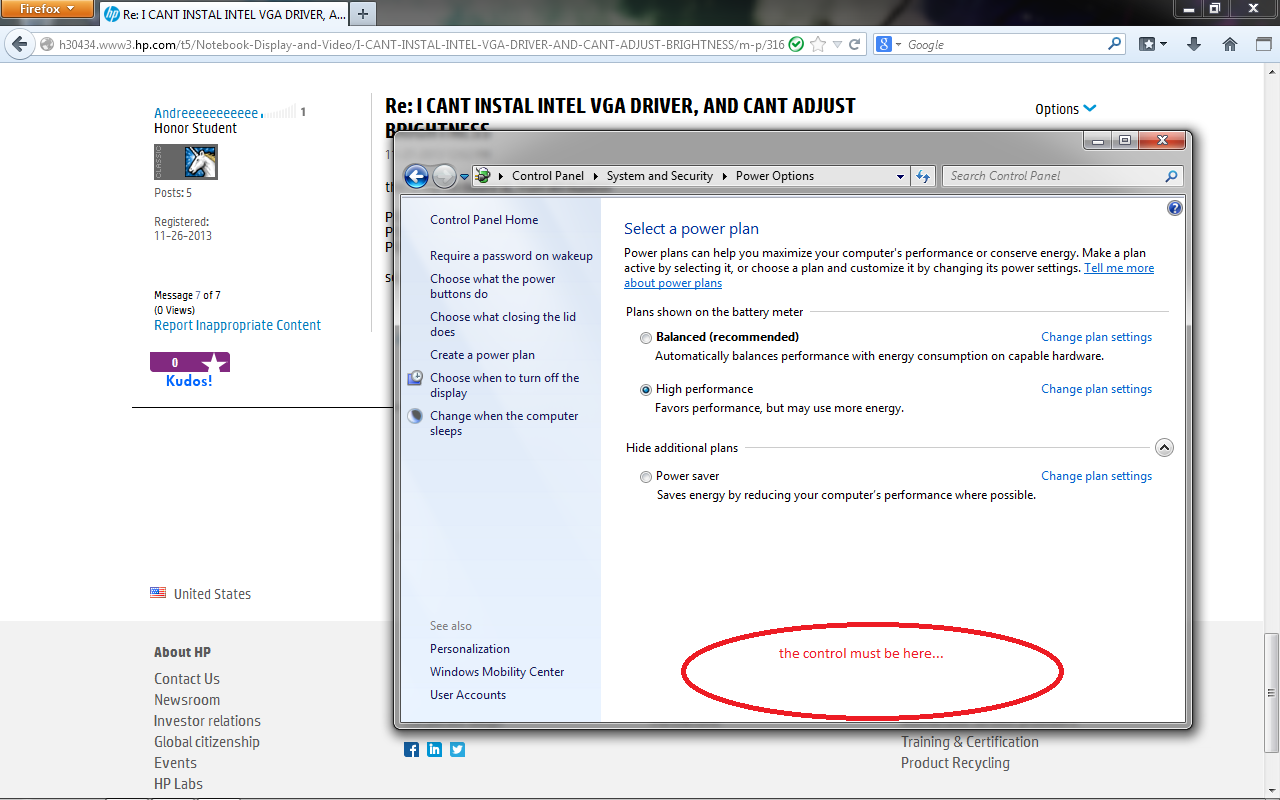The image size is (1280, 800).
Task: Click the green checkmark icon in address bar
Action: 796,44
